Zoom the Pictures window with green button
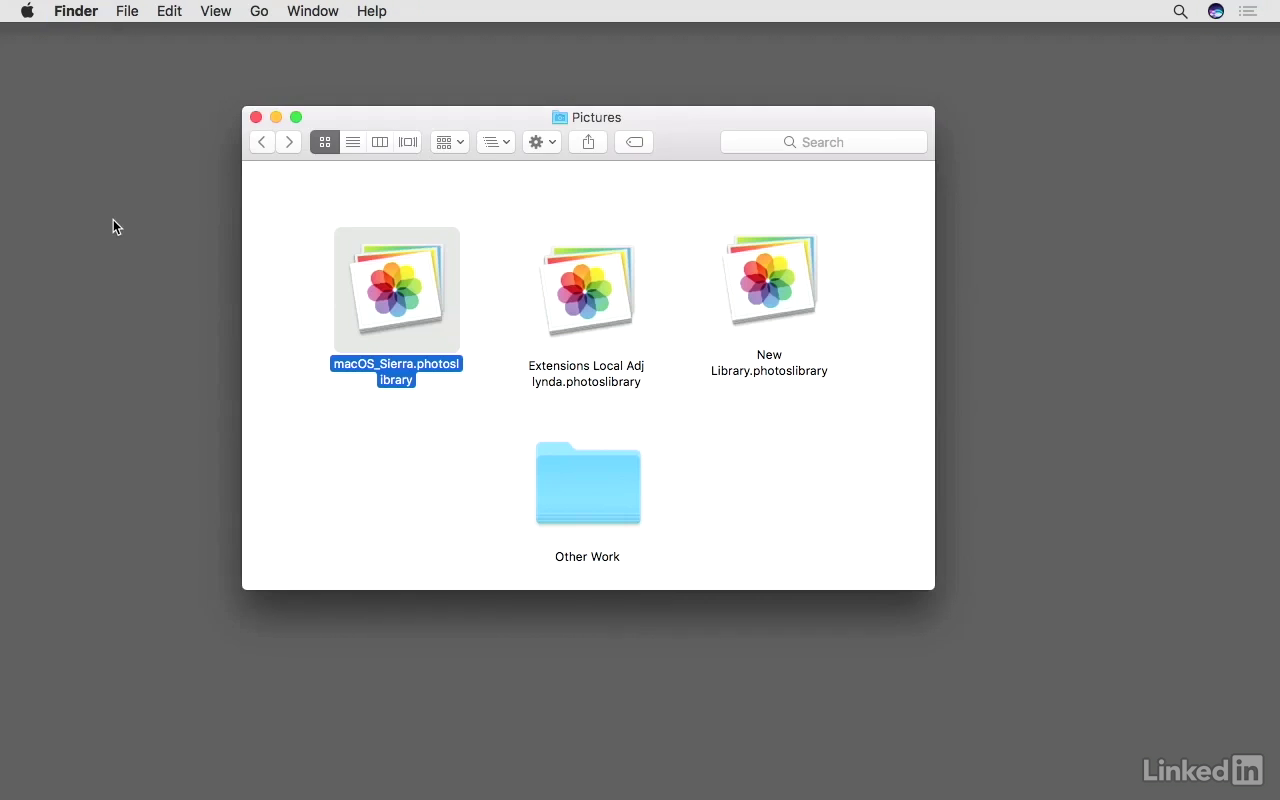The height and width of the screenshot is (800, 1280). tap(296, 117)
